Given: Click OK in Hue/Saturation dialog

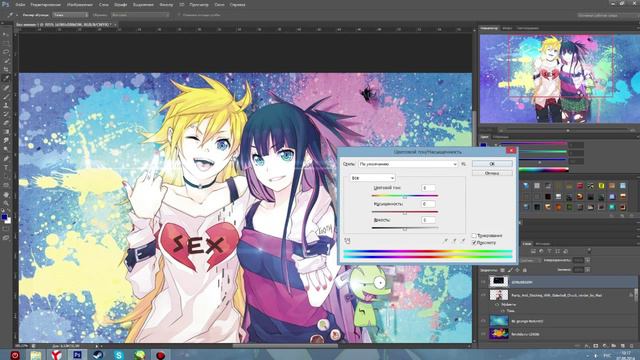Looking at the screenshot, I should click(x=492, y=164).
